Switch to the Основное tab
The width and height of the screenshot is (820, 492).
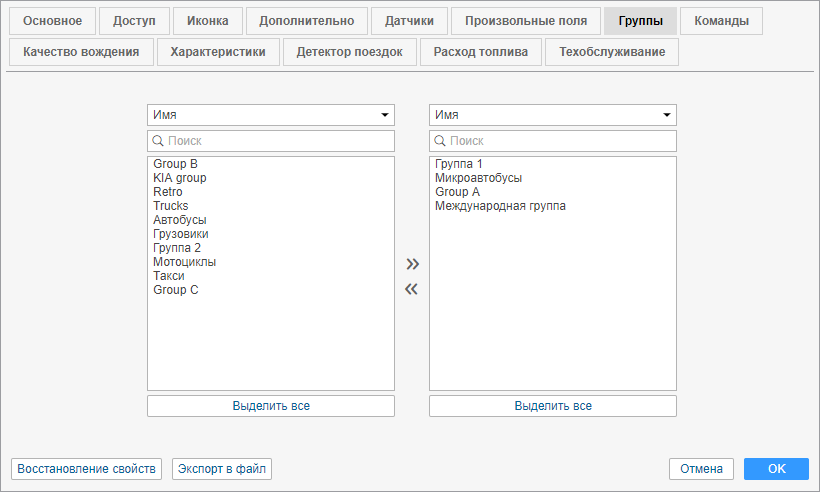click(53, 21)
